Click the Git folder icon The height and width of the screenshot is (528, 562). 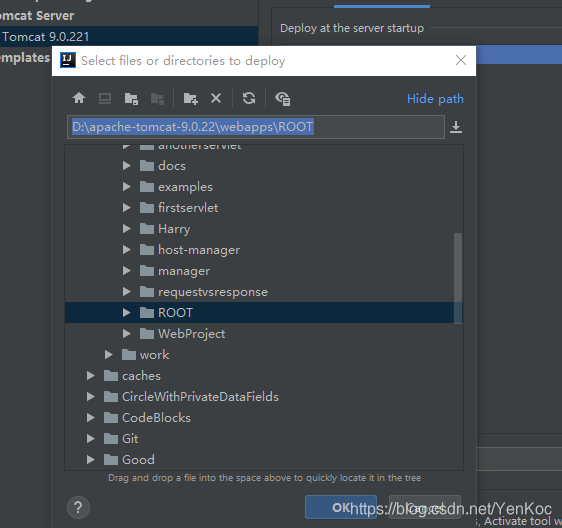(x=111, y=439)
